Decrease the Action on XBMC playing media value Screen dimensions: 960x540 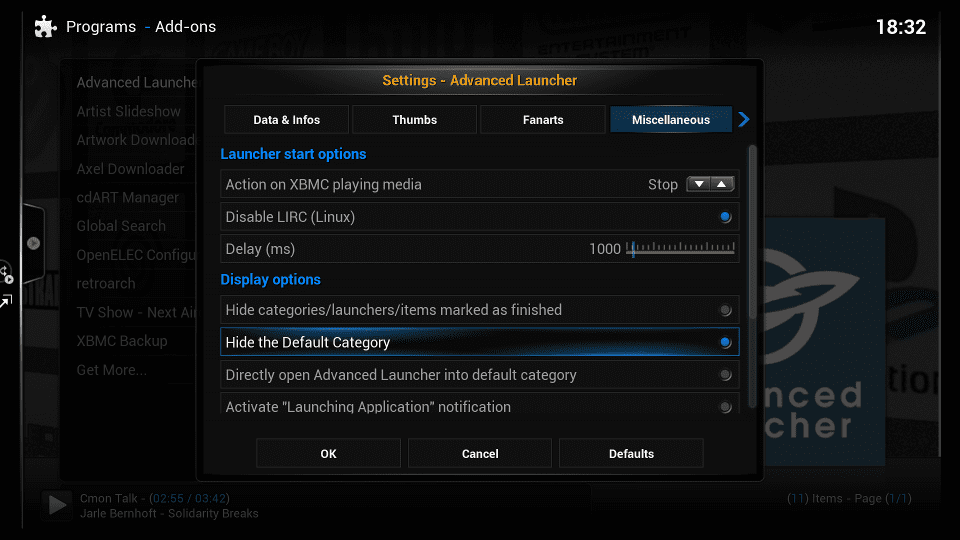click(699, 184)
